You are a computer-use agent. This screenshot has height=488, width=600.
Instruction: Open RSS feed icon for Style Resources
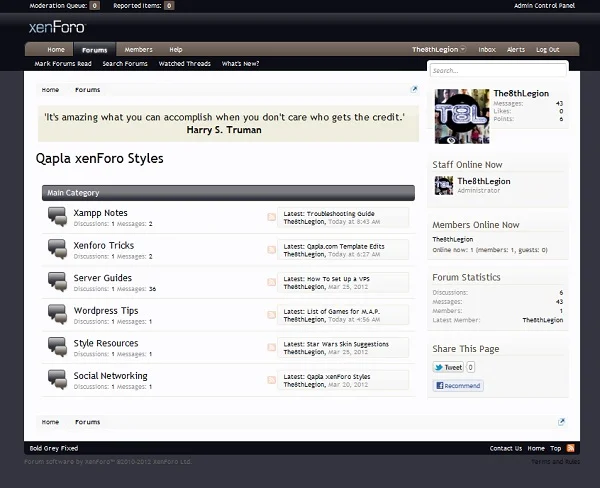coord(271,347)
